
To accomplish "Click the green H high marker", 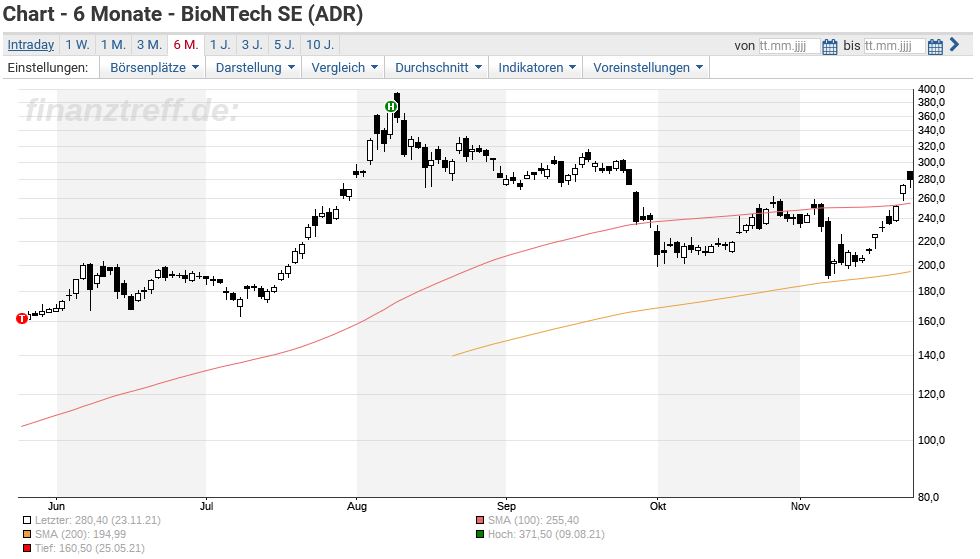I will pos(391,107).
